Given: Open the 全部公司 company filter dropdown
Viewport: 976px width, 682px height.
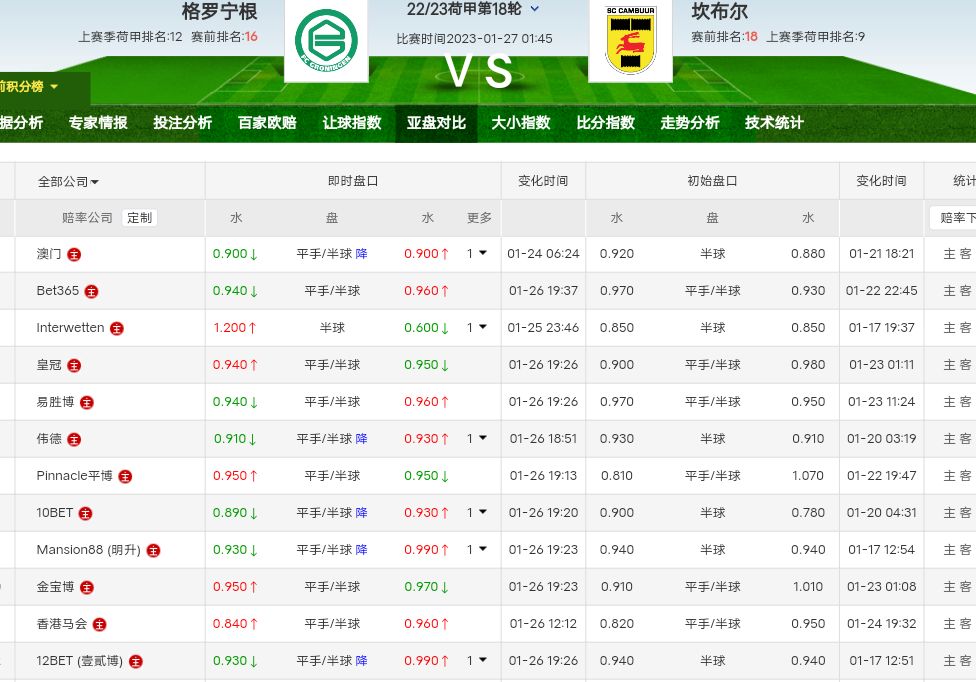Looking at the screenshot, I should pos(68,182).
